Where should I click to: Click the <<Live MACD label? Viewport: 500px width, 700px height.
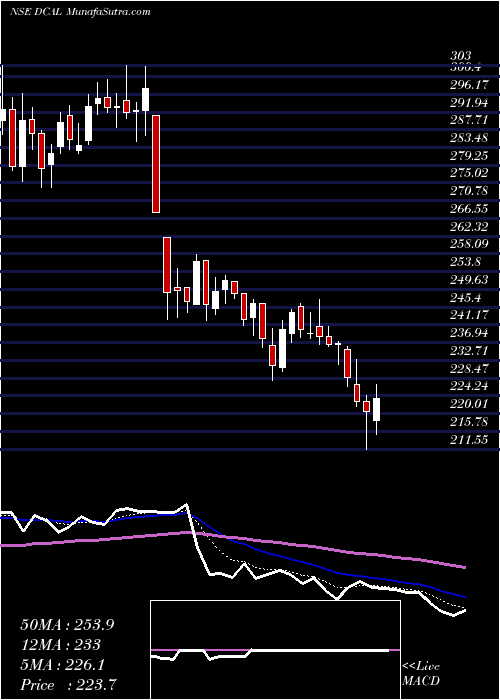tap(421, 674)
